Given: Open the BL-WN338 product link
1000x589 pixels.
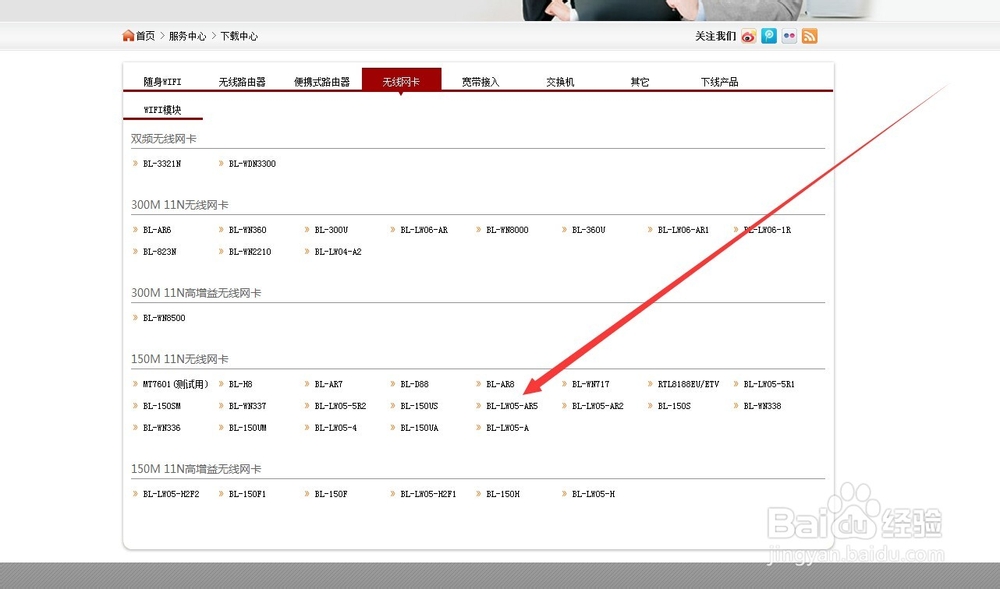Looking at the screenshot, I should pyautogui.click(x=762, y=406).
